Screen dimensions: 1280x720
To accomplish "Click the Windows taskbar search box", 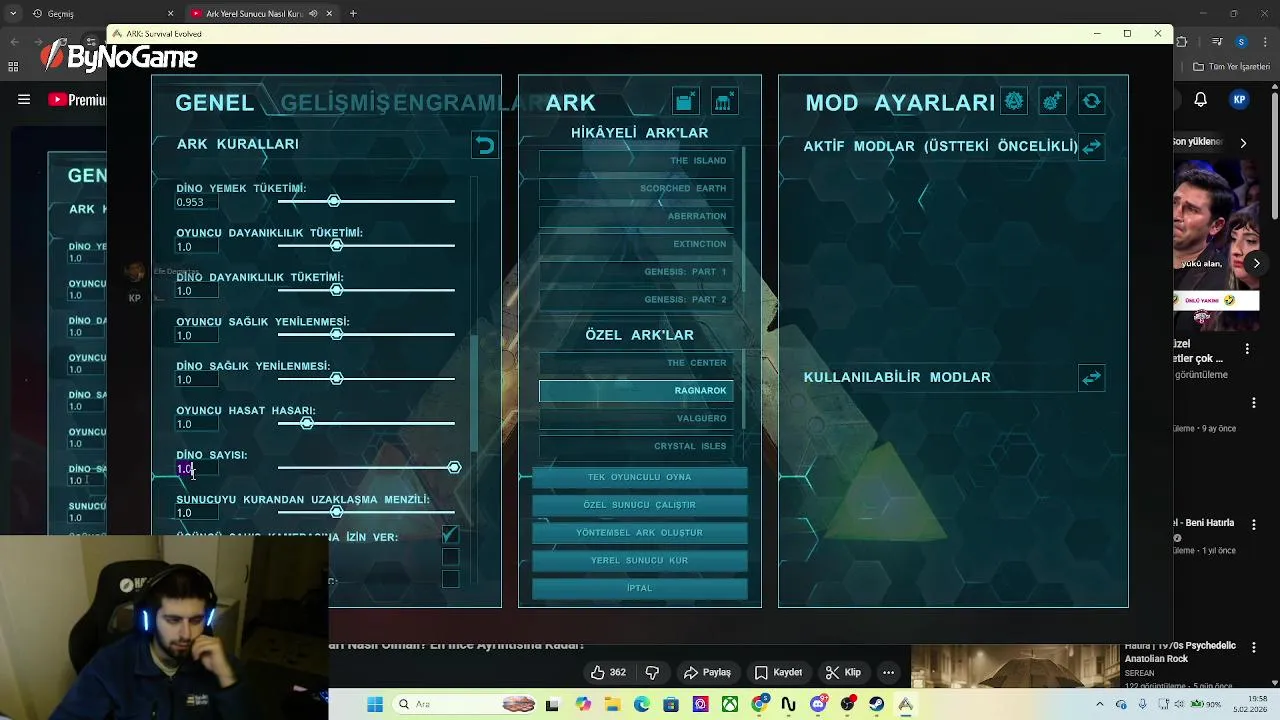I will click(466, 704).
